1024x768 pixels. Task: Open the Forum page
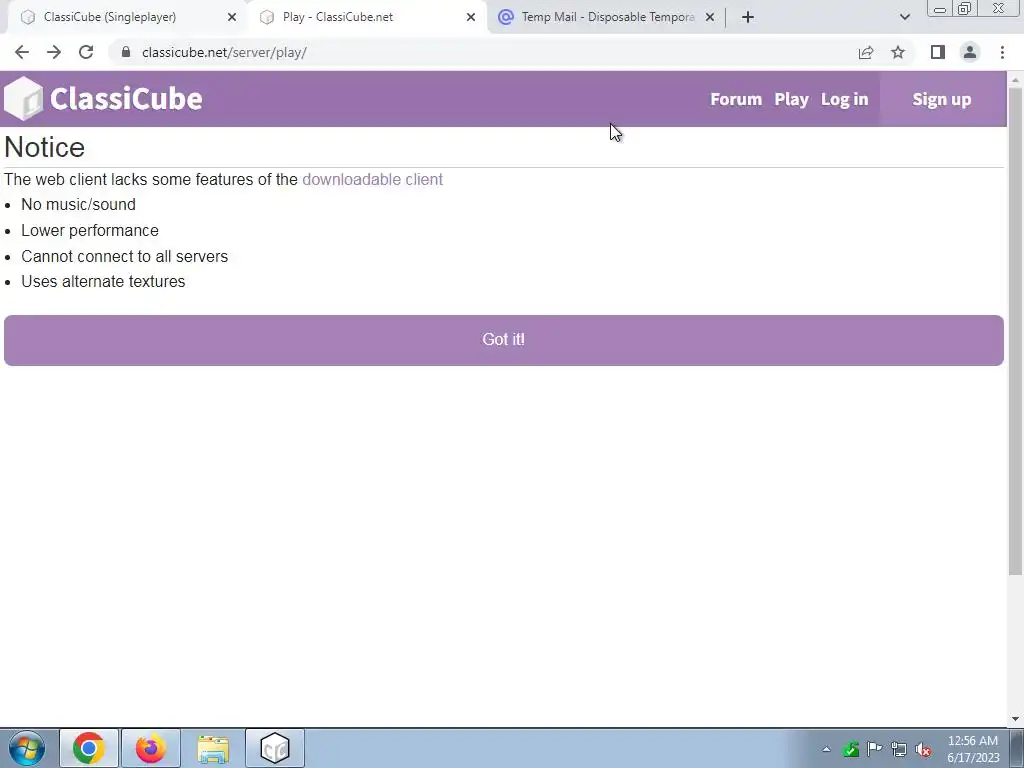tap(736, 99)
